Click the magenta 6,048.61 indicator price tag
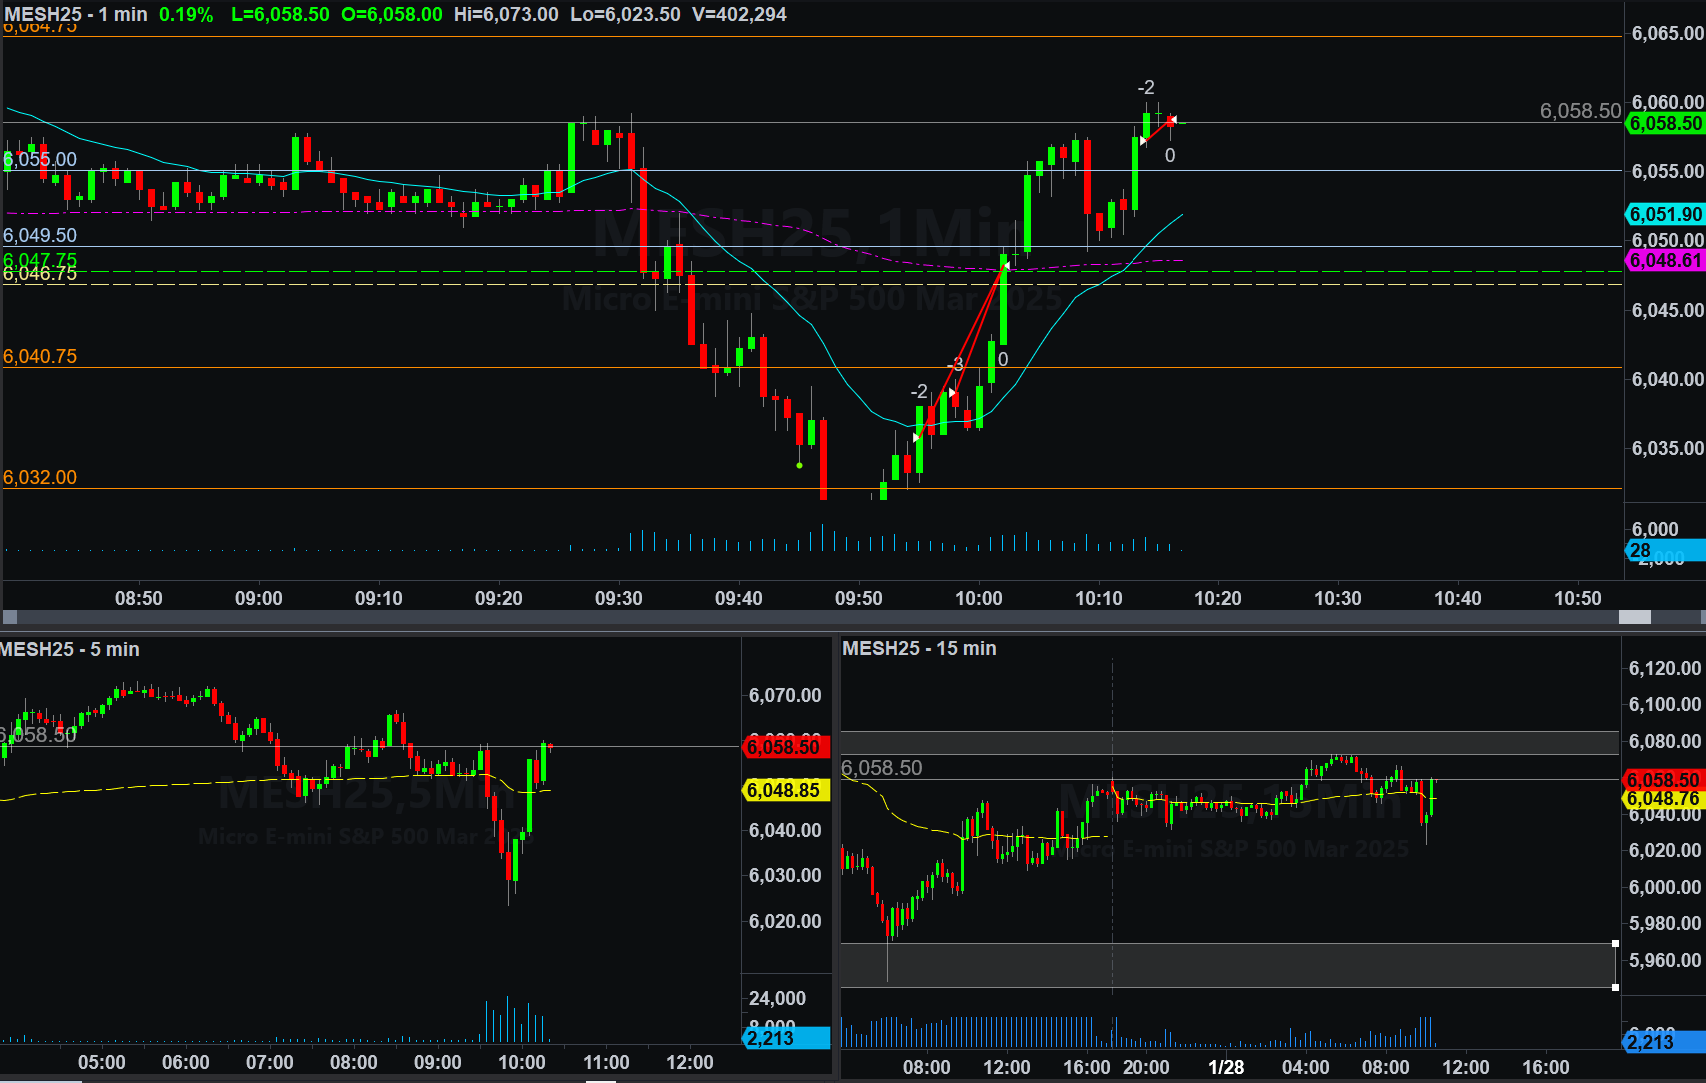Screen dimensions: 1706x1083 [x=1665, y=260]
